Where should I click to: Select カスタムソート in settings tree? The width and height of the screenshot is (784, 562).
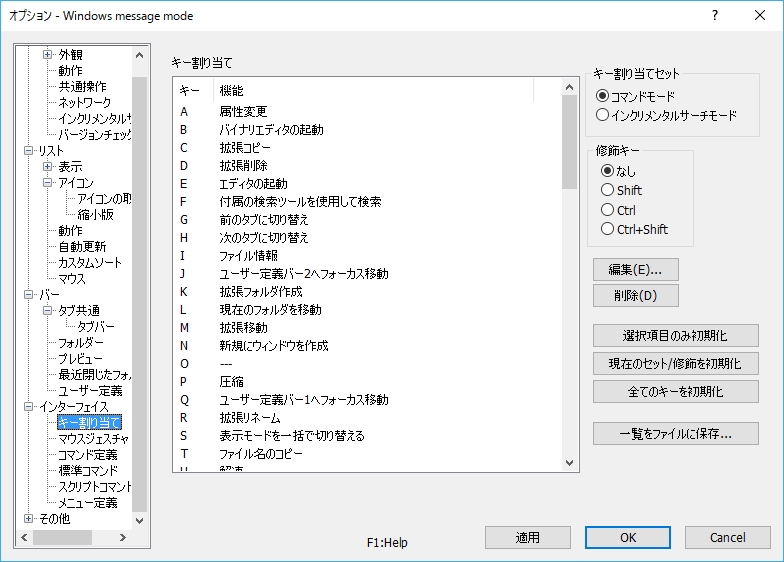90,262
